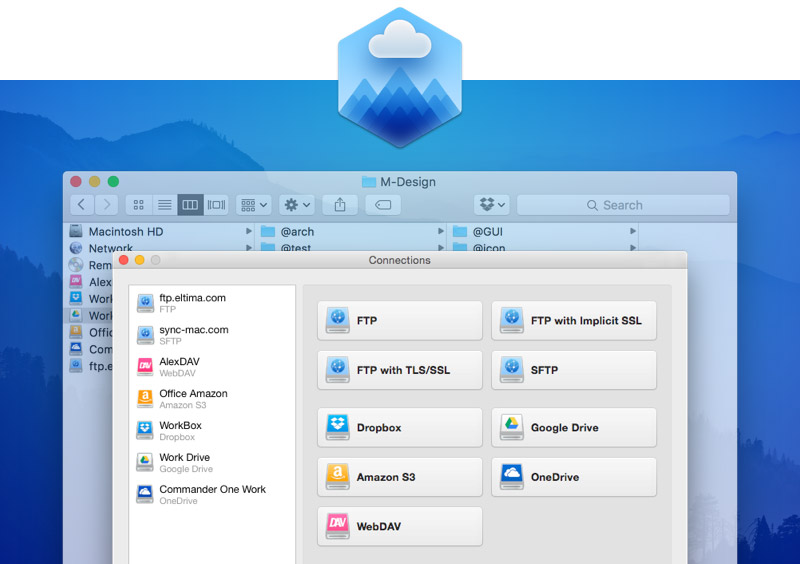Select the sync-mac.com SFTP connection
800x564 pixels.
pos(212,335)
